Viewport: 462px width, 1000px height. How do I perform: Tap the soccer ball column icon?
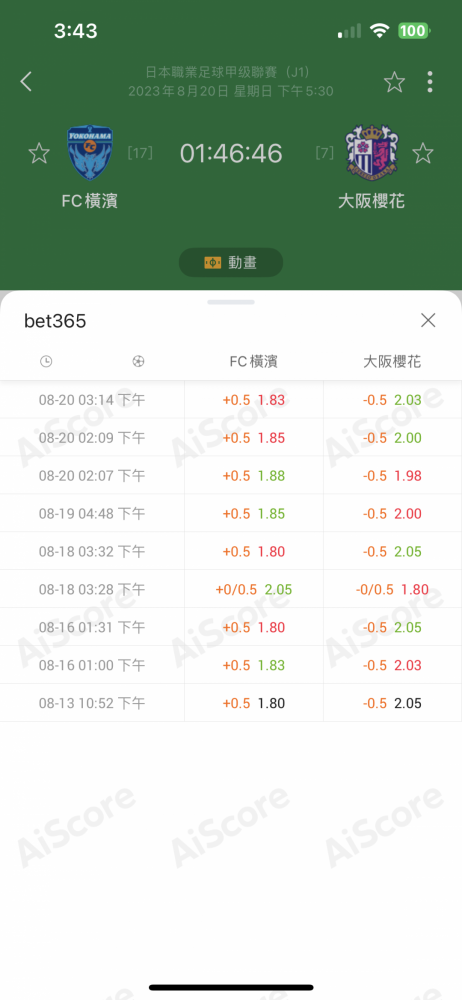pos(138,362)
